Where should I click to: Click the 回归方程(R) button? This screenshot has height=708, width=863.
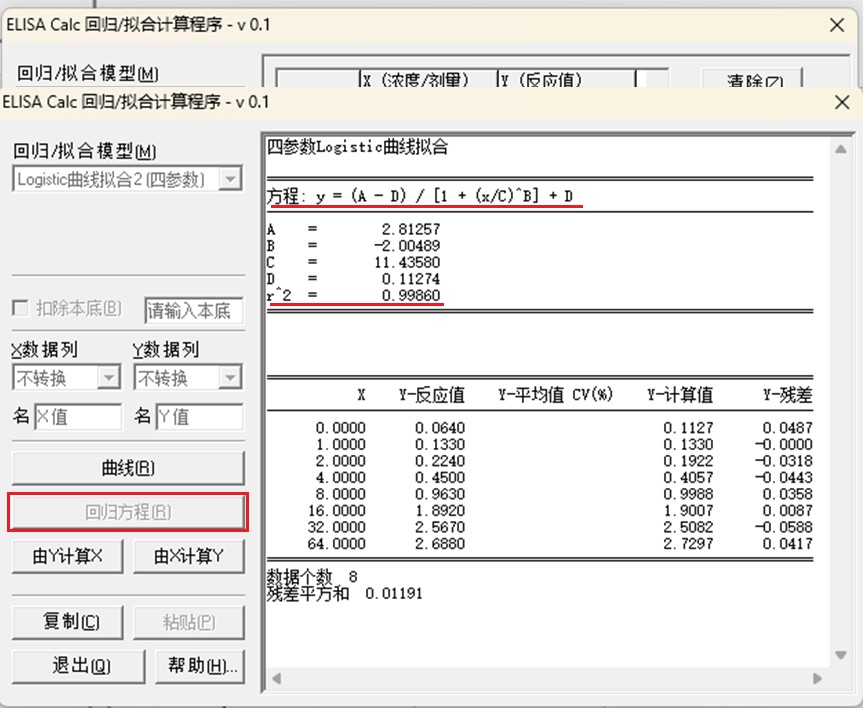coord(127,512)
